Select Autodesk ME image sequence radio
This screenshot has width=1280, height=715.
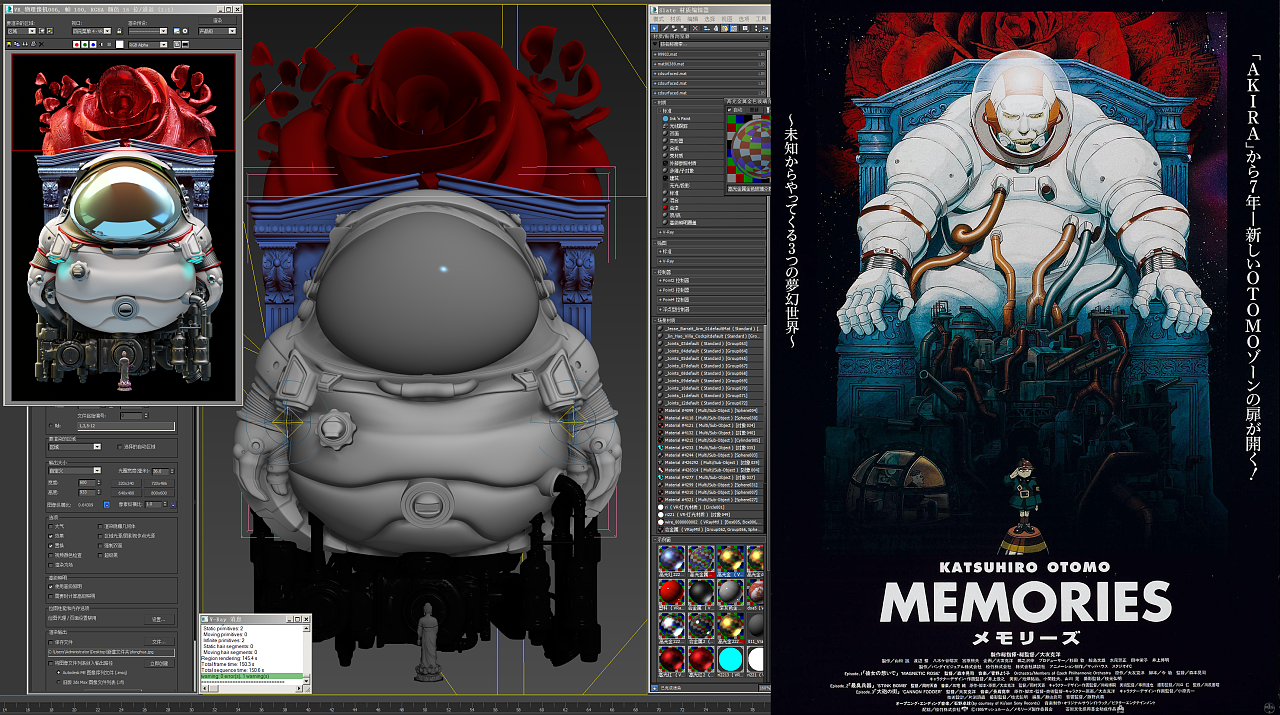tap(59, 672)
